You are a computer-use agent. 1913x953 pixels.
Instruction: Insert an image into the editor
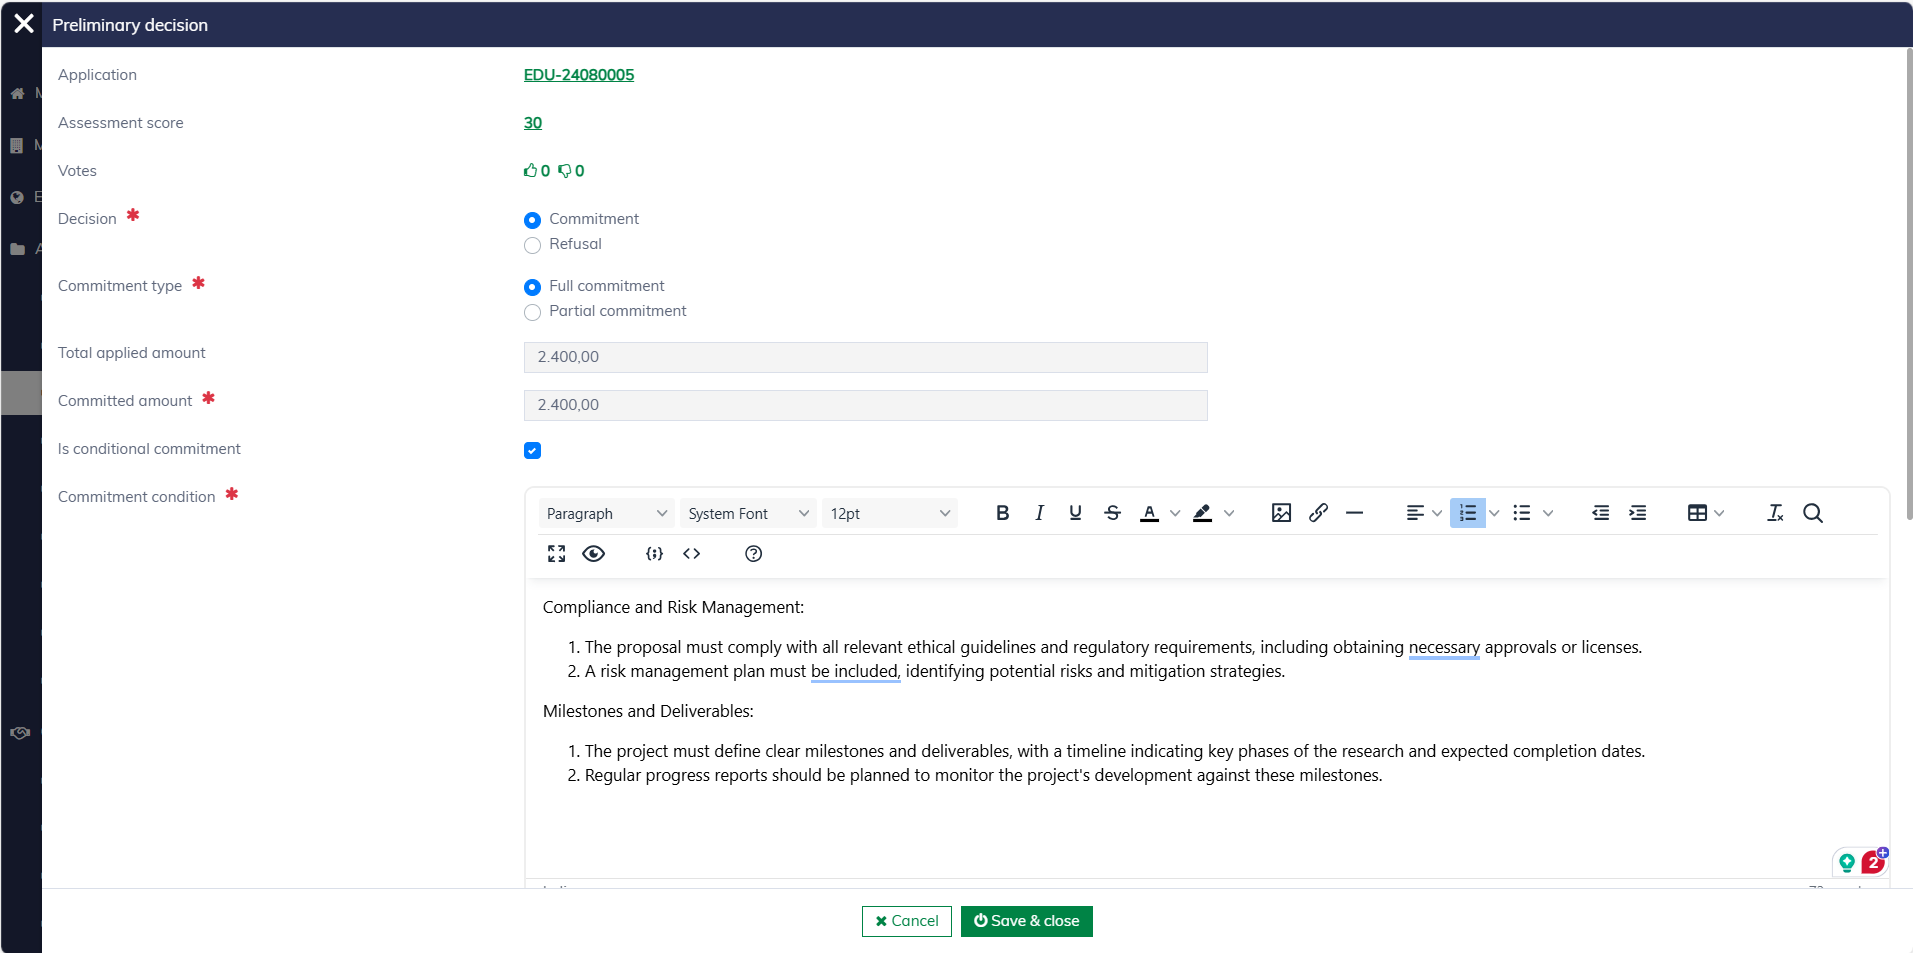click(x=1281, y=513)
